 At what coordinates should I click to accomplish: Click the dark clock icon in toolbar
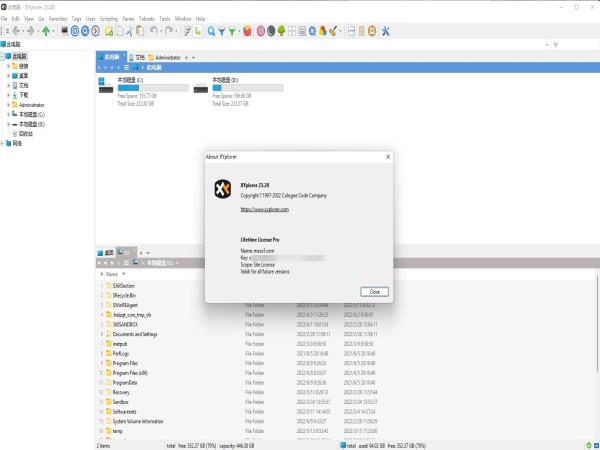[x=271, y=31]
